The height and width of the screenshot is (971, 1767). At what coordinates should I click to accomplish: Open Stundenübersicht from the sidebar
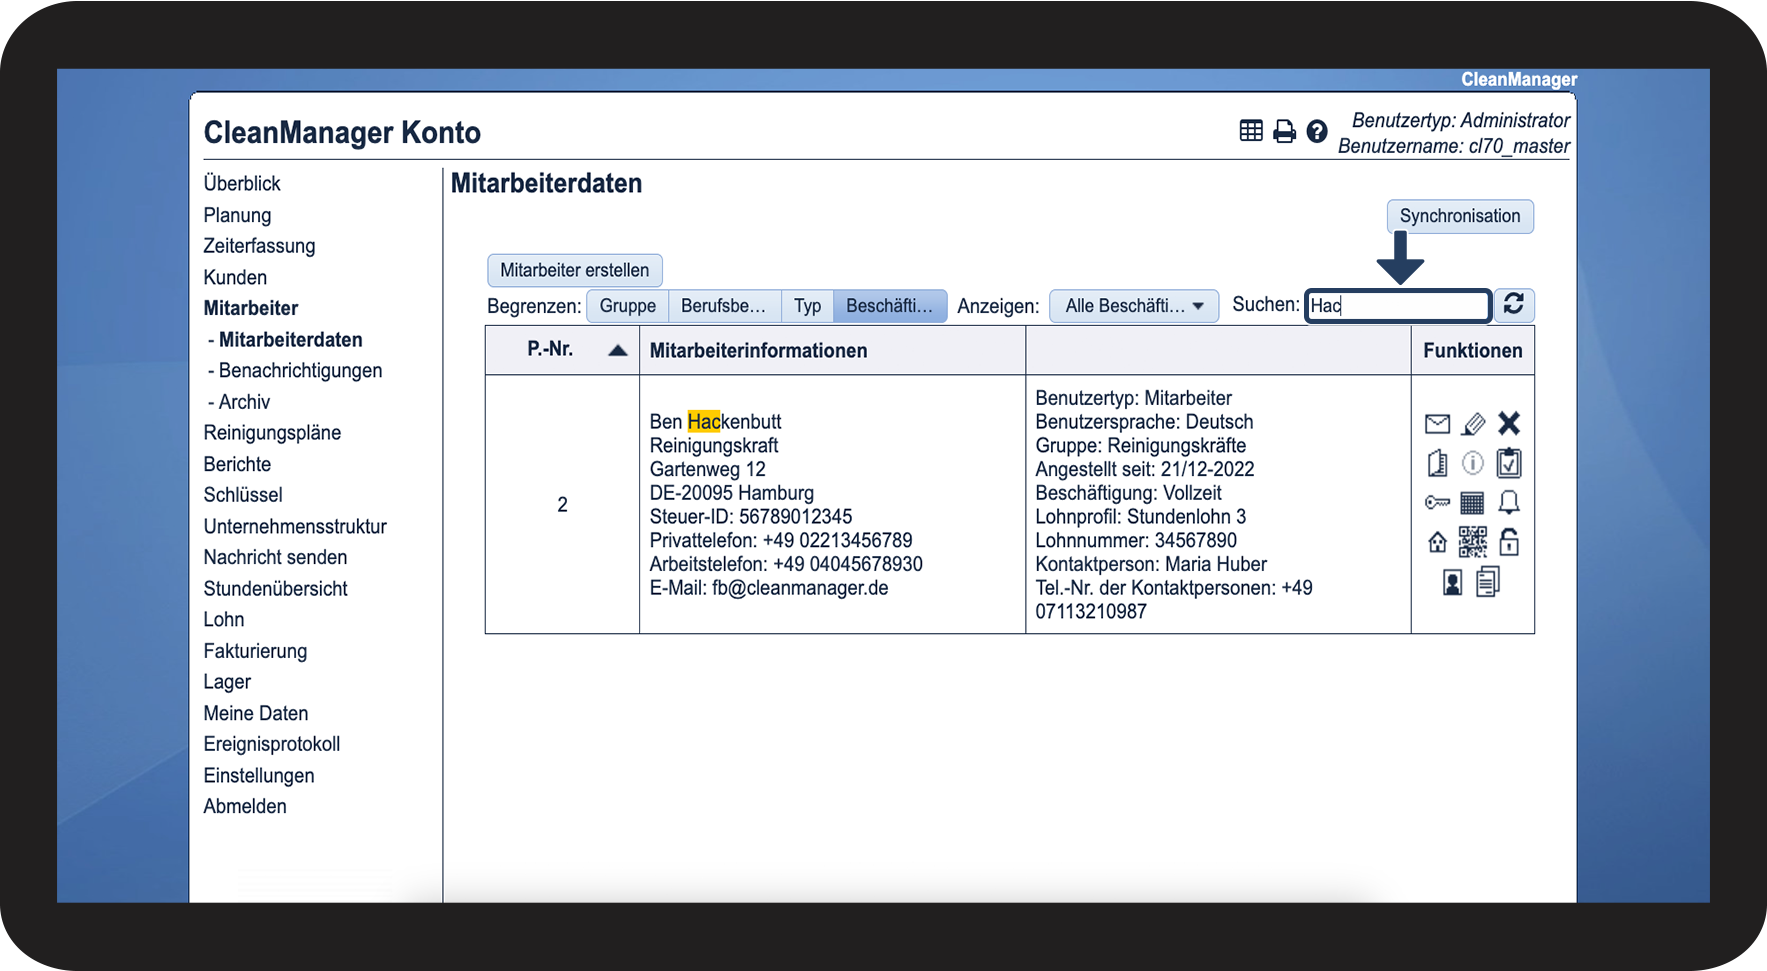click(x=275, y=589)
